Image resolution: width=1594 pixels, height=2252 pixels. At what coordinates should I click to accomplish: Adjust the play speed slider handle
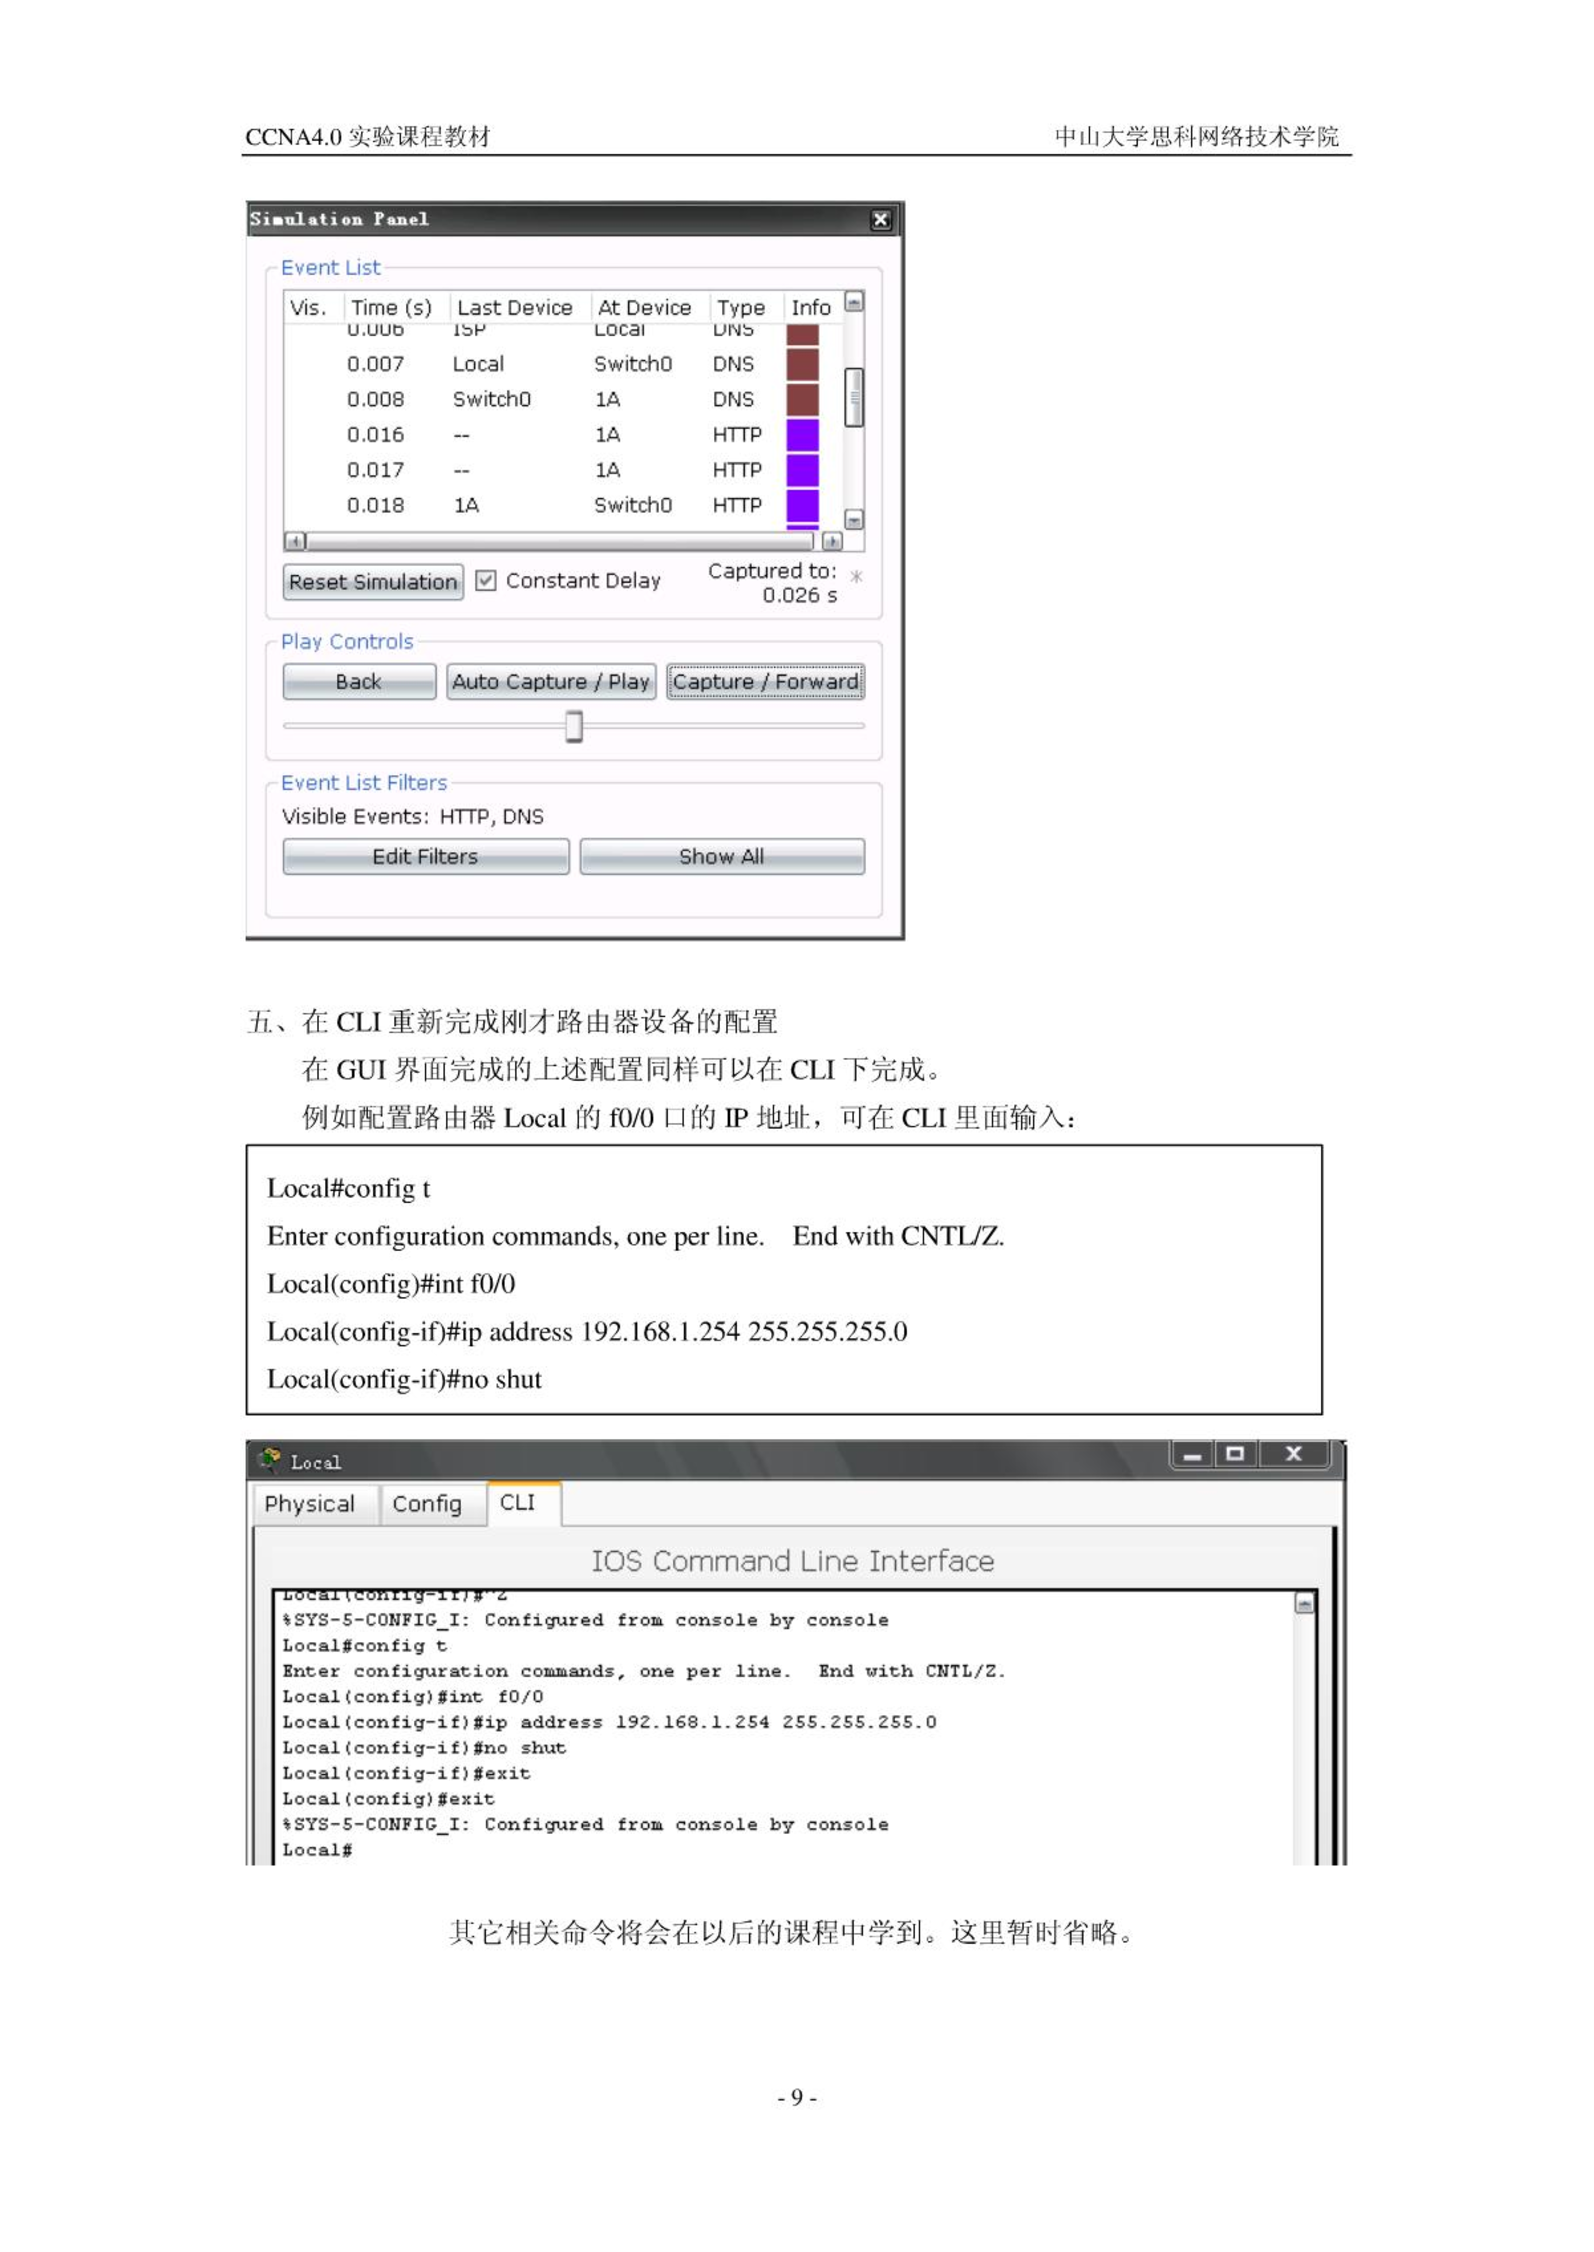point(574,726)
